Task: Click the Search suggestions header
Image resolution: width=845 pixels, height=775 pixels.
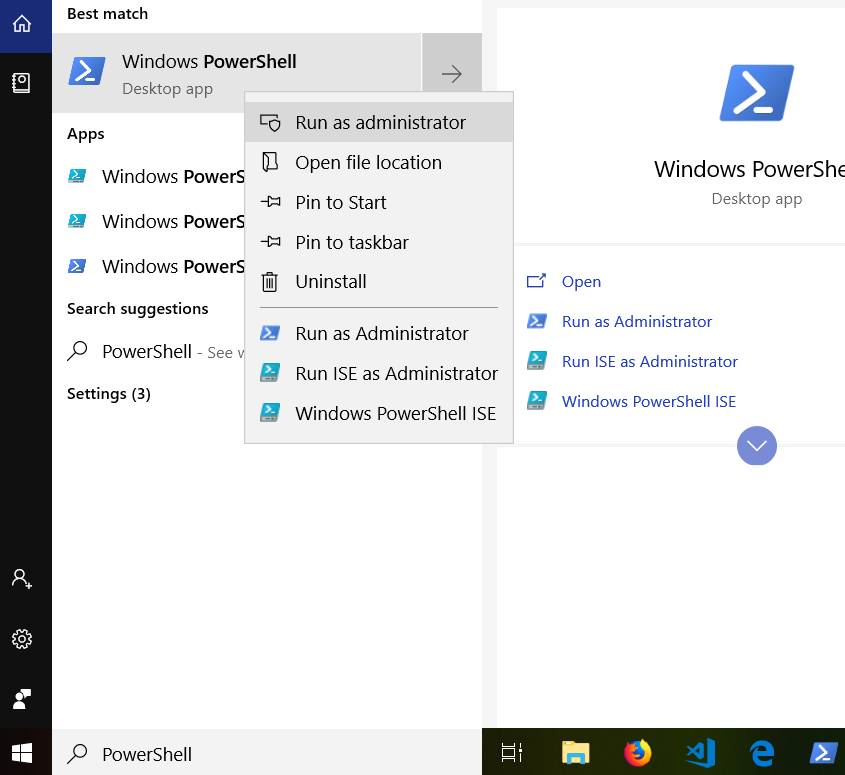Action: pos(137,308)
